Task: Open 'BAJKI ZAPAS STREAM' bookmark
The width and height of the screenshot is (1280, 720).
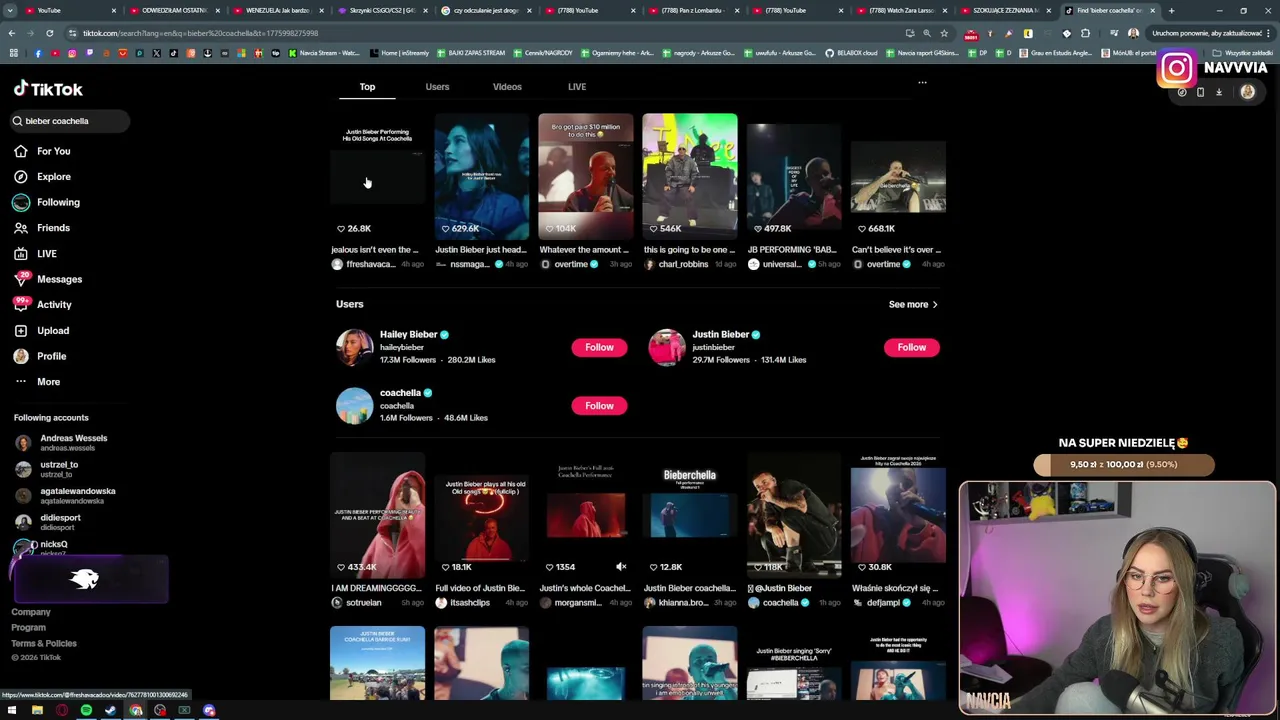Action: 469,53
